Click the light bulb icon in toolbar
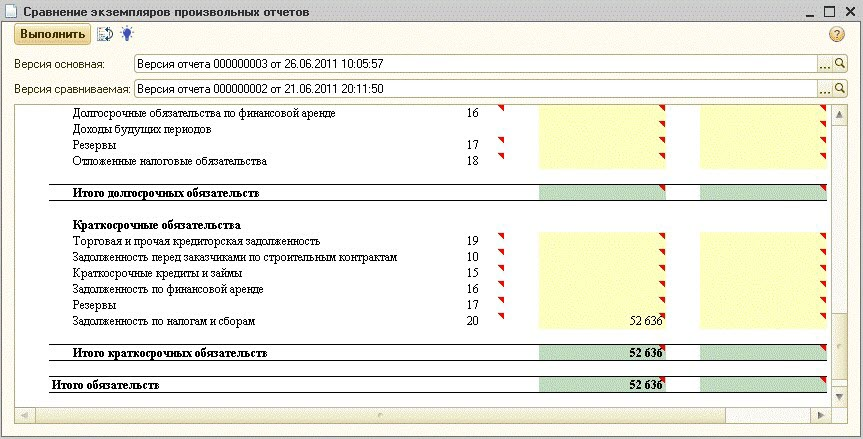Viewport: 863px width, 439px height. (x=127, y=34)
